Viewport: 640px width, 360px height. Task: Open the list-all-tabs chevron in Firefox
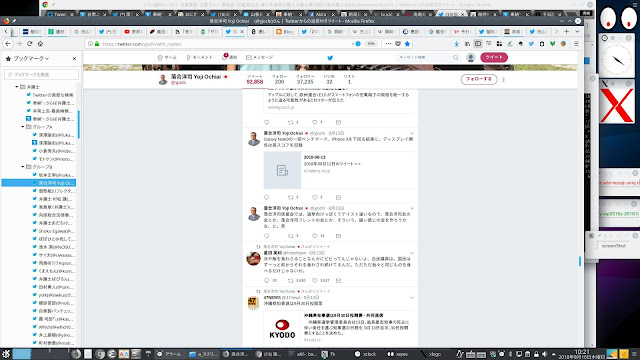577,31
